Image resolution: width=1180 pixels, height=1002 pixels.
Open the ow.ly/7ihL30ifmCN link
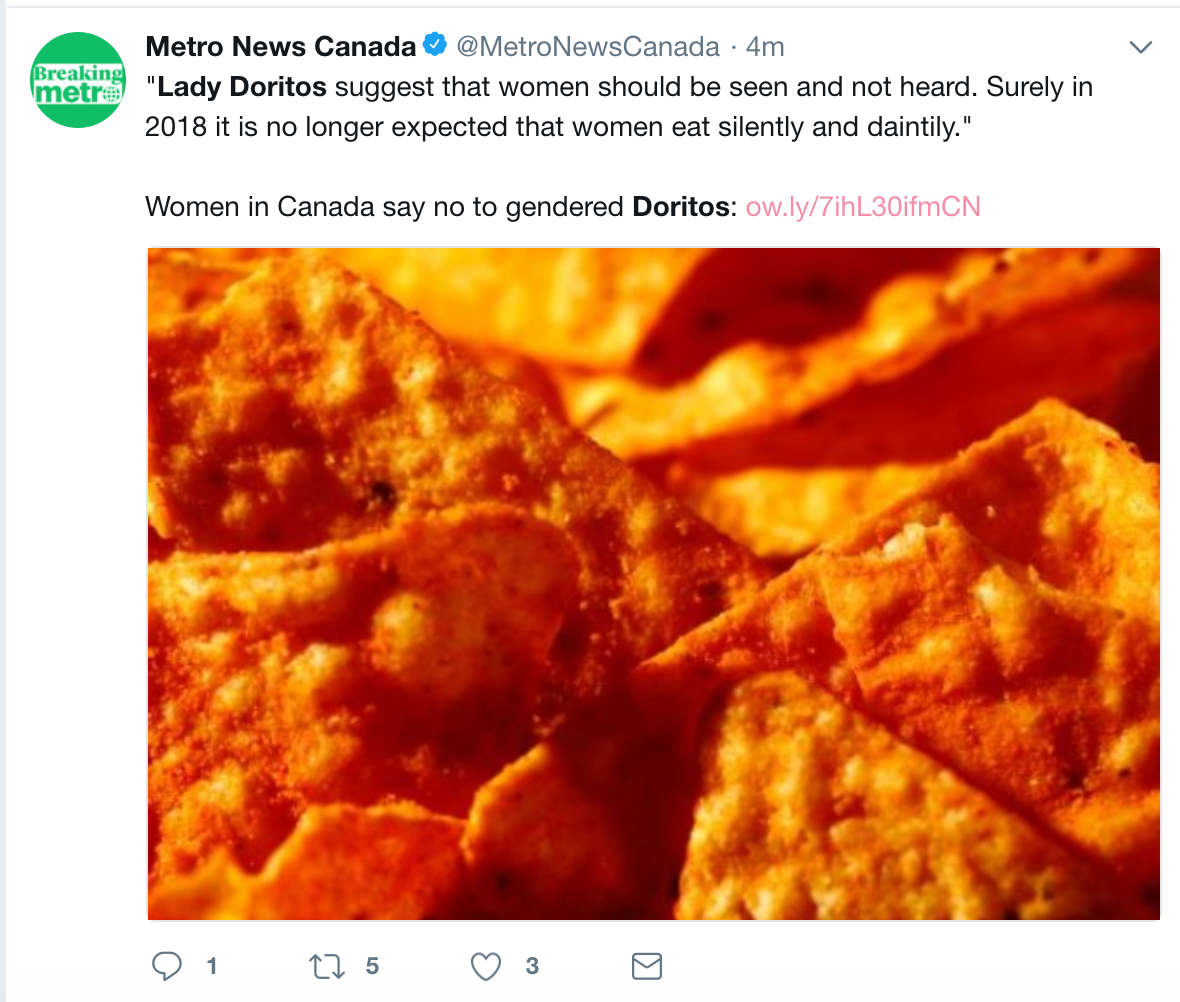863,207
